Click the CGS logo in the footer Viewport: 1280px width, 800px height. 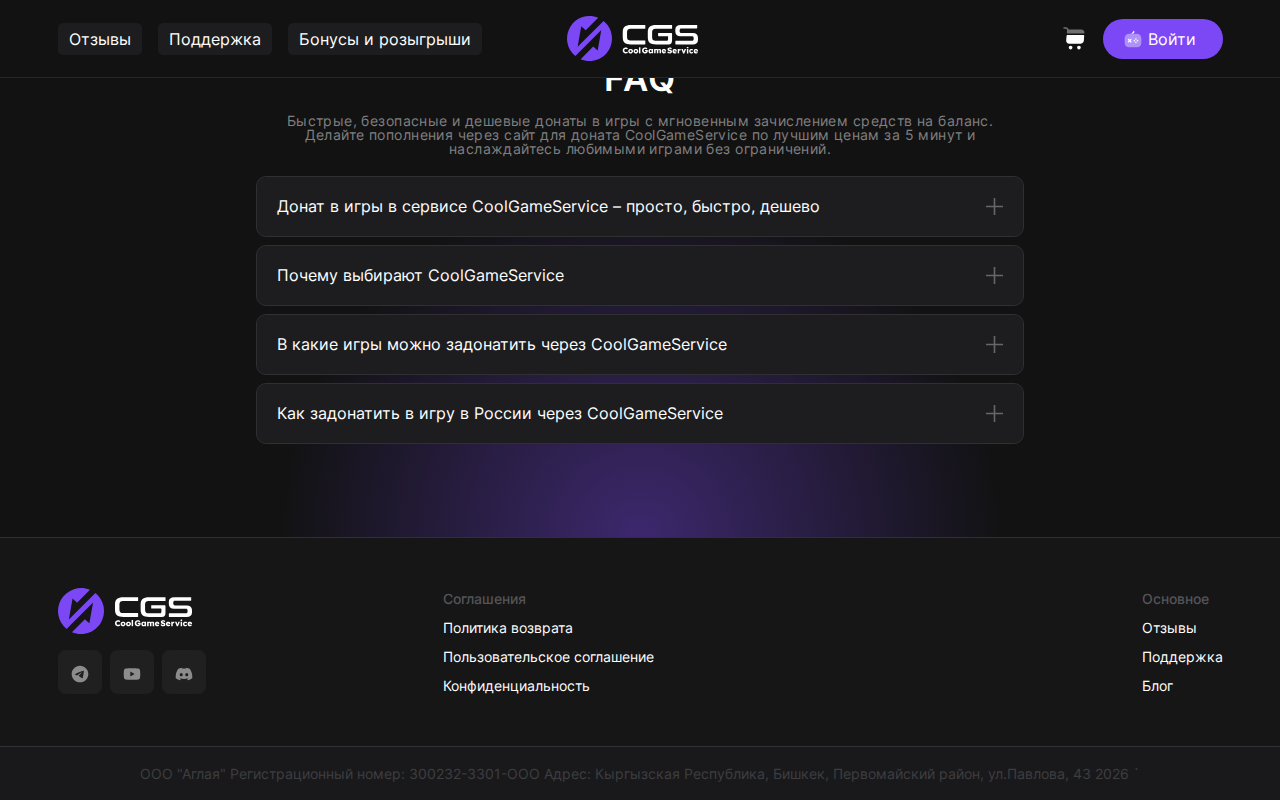point(125,610)
